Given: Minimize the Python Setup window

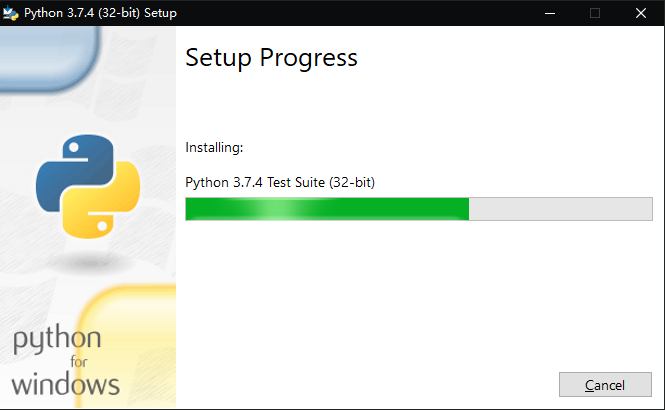Looking at the screenshot, I should pyautogui.click(x=550, y=13).
